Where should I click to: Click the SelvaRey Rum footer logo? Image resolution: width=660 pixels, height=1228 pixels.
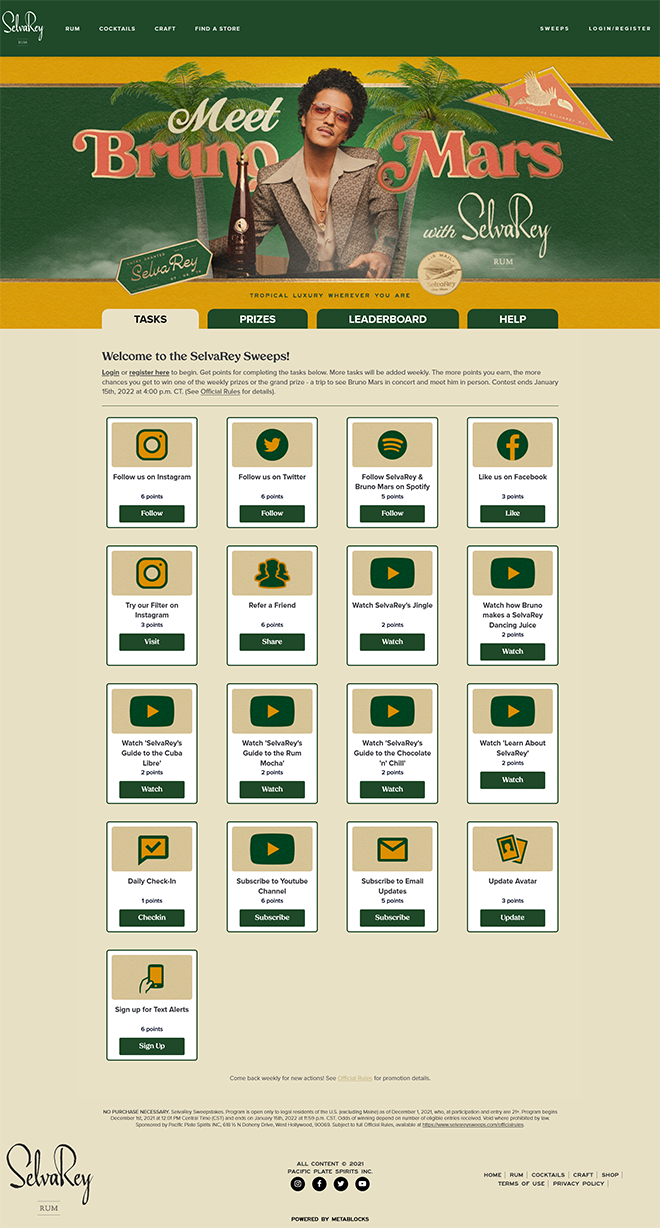[x=48, y=1178]
